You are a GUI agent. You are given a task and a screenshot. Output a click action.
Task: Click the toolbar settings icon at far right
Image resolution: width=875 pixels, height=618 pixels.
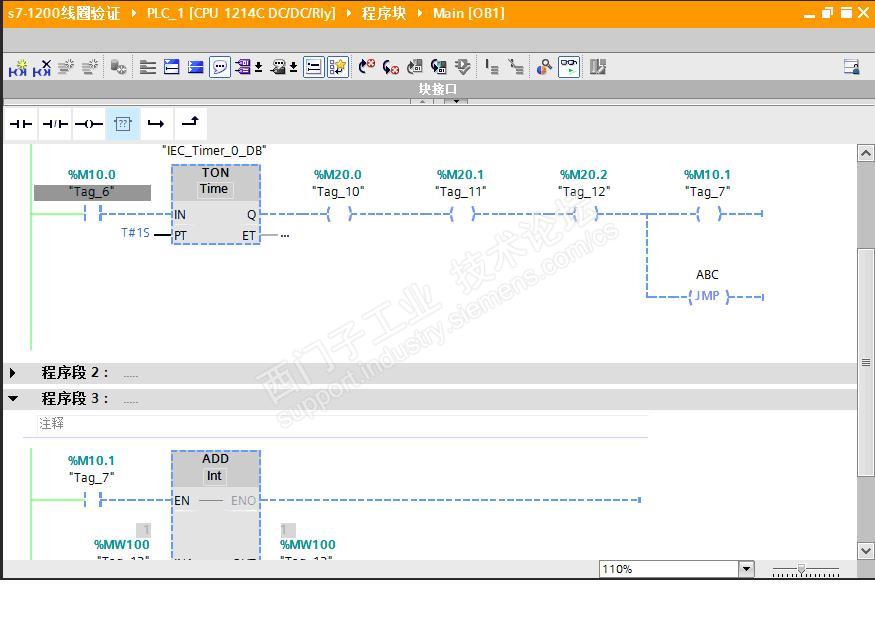coord(852,68)
